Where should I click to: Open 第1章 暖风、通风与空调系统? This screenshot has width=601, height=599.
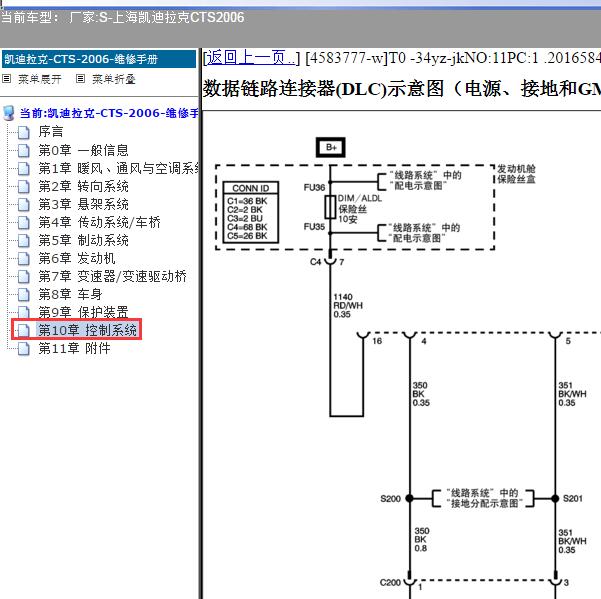pyautogui.click(x=118, y=168)
